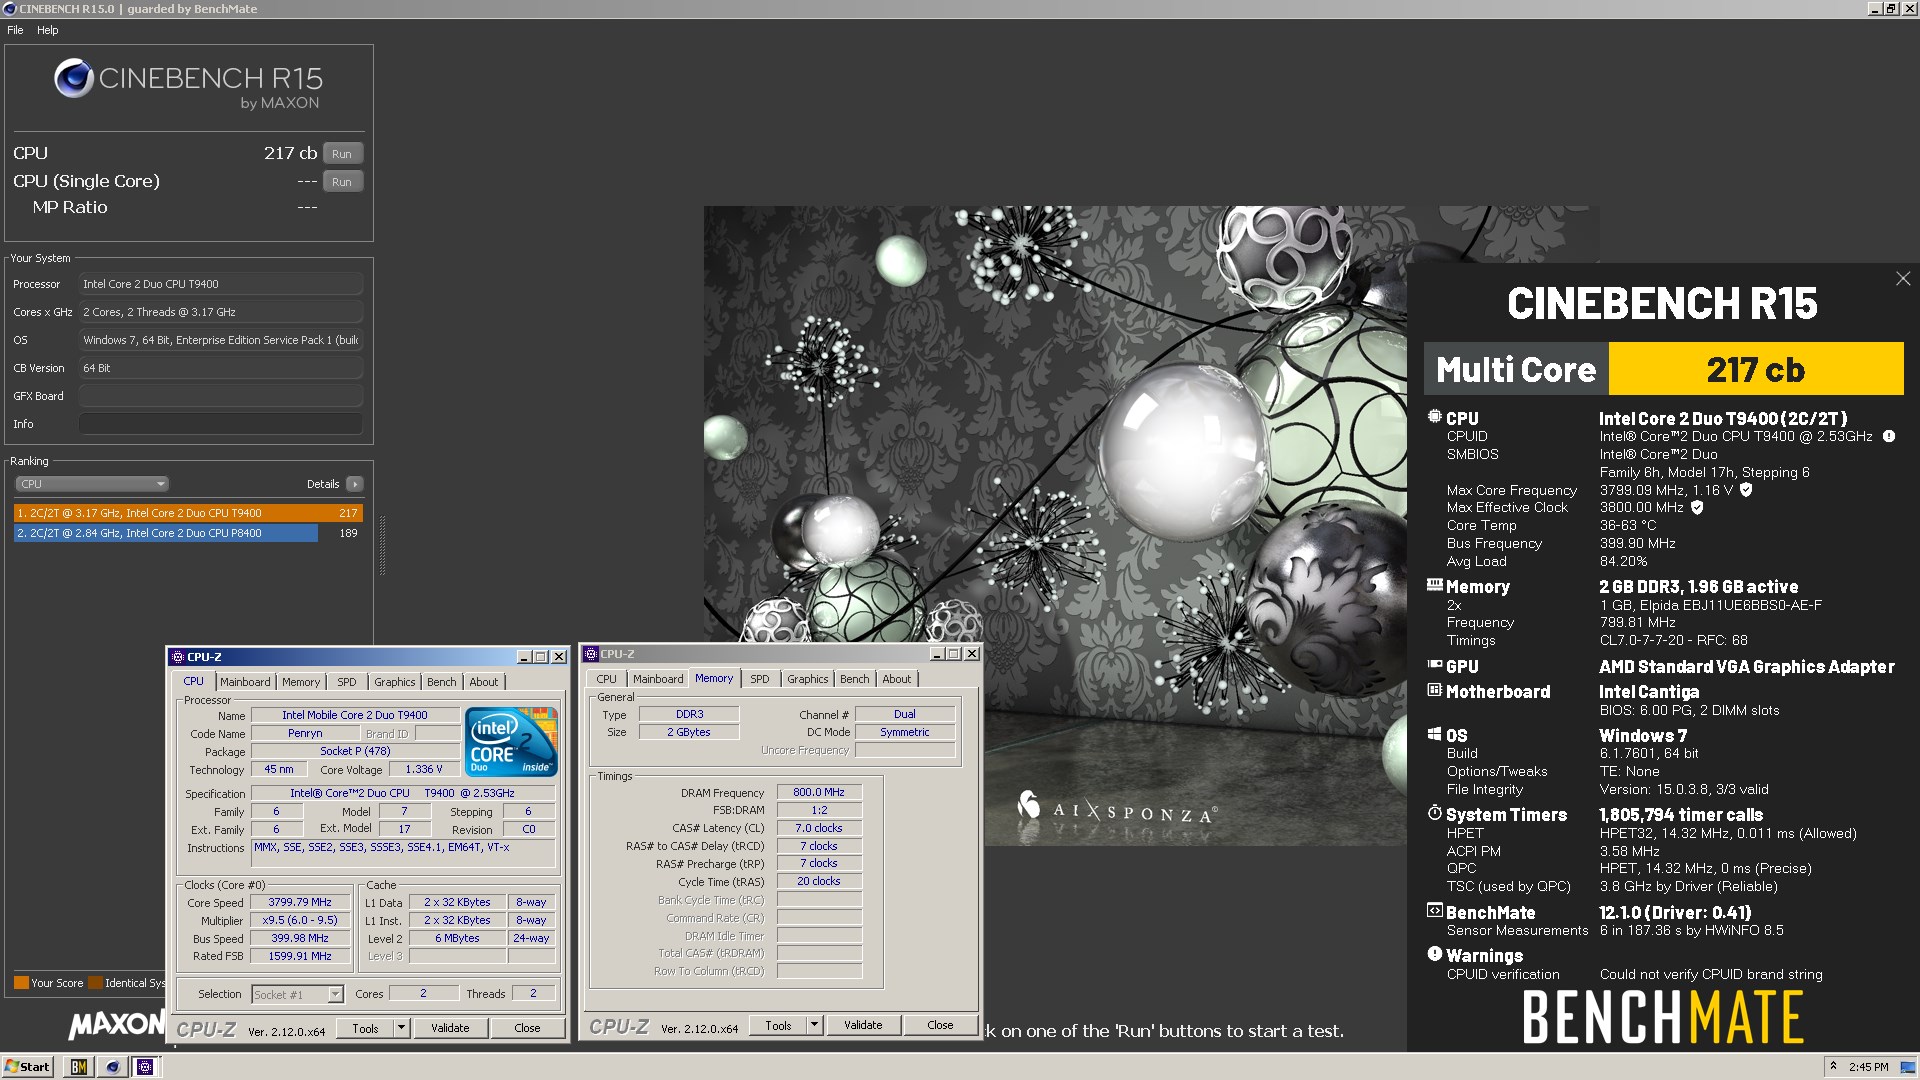The image size is (1920, 1080).
Task: Switch to Bench tab in left CPU-Z
Action: pyautogui.click(x=442, y=682)
